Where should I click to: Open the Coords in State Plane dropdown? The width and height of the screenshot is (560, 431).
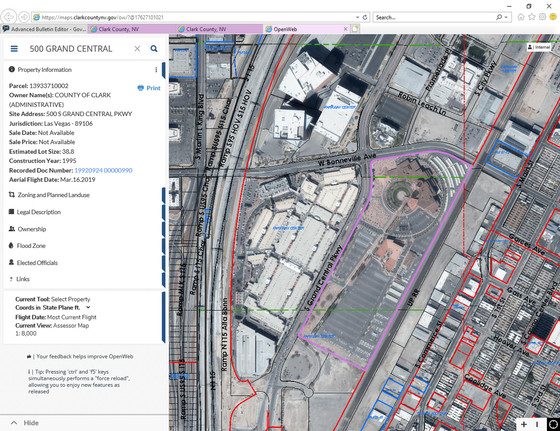[x=88, y=307]
